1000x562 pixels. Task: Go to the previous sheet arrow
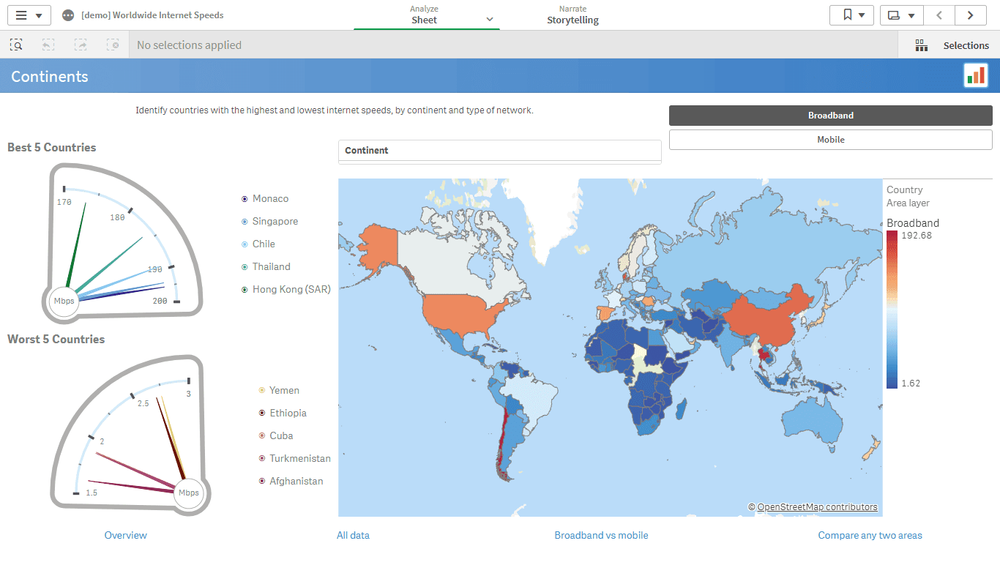(x=938, y=15)
